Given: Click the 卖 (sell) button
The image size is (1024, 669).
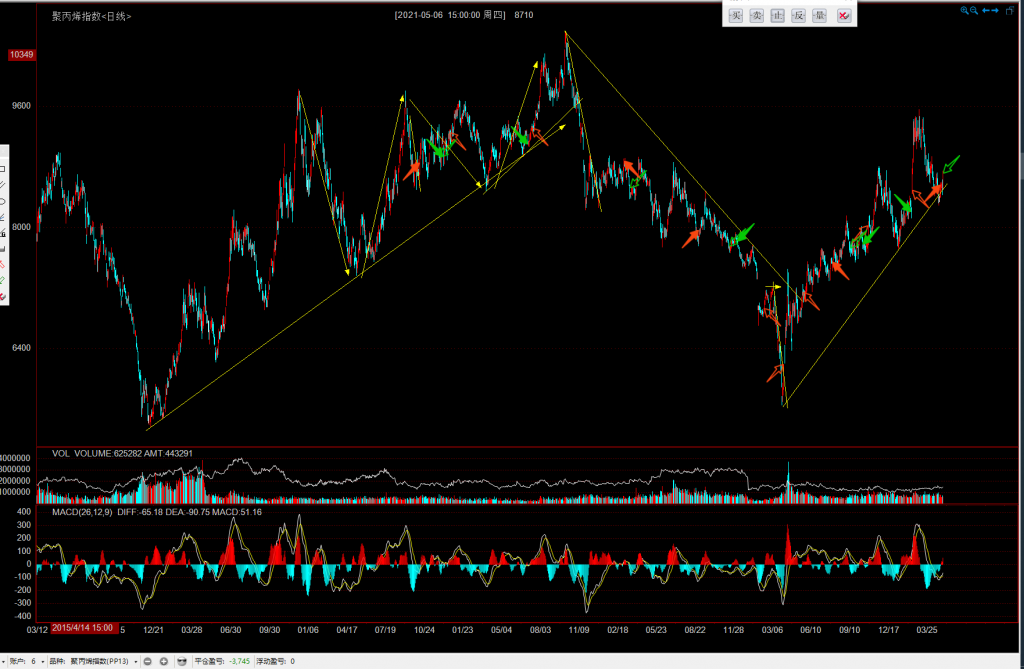Looking at the screenshot, I should pos(757,15).
